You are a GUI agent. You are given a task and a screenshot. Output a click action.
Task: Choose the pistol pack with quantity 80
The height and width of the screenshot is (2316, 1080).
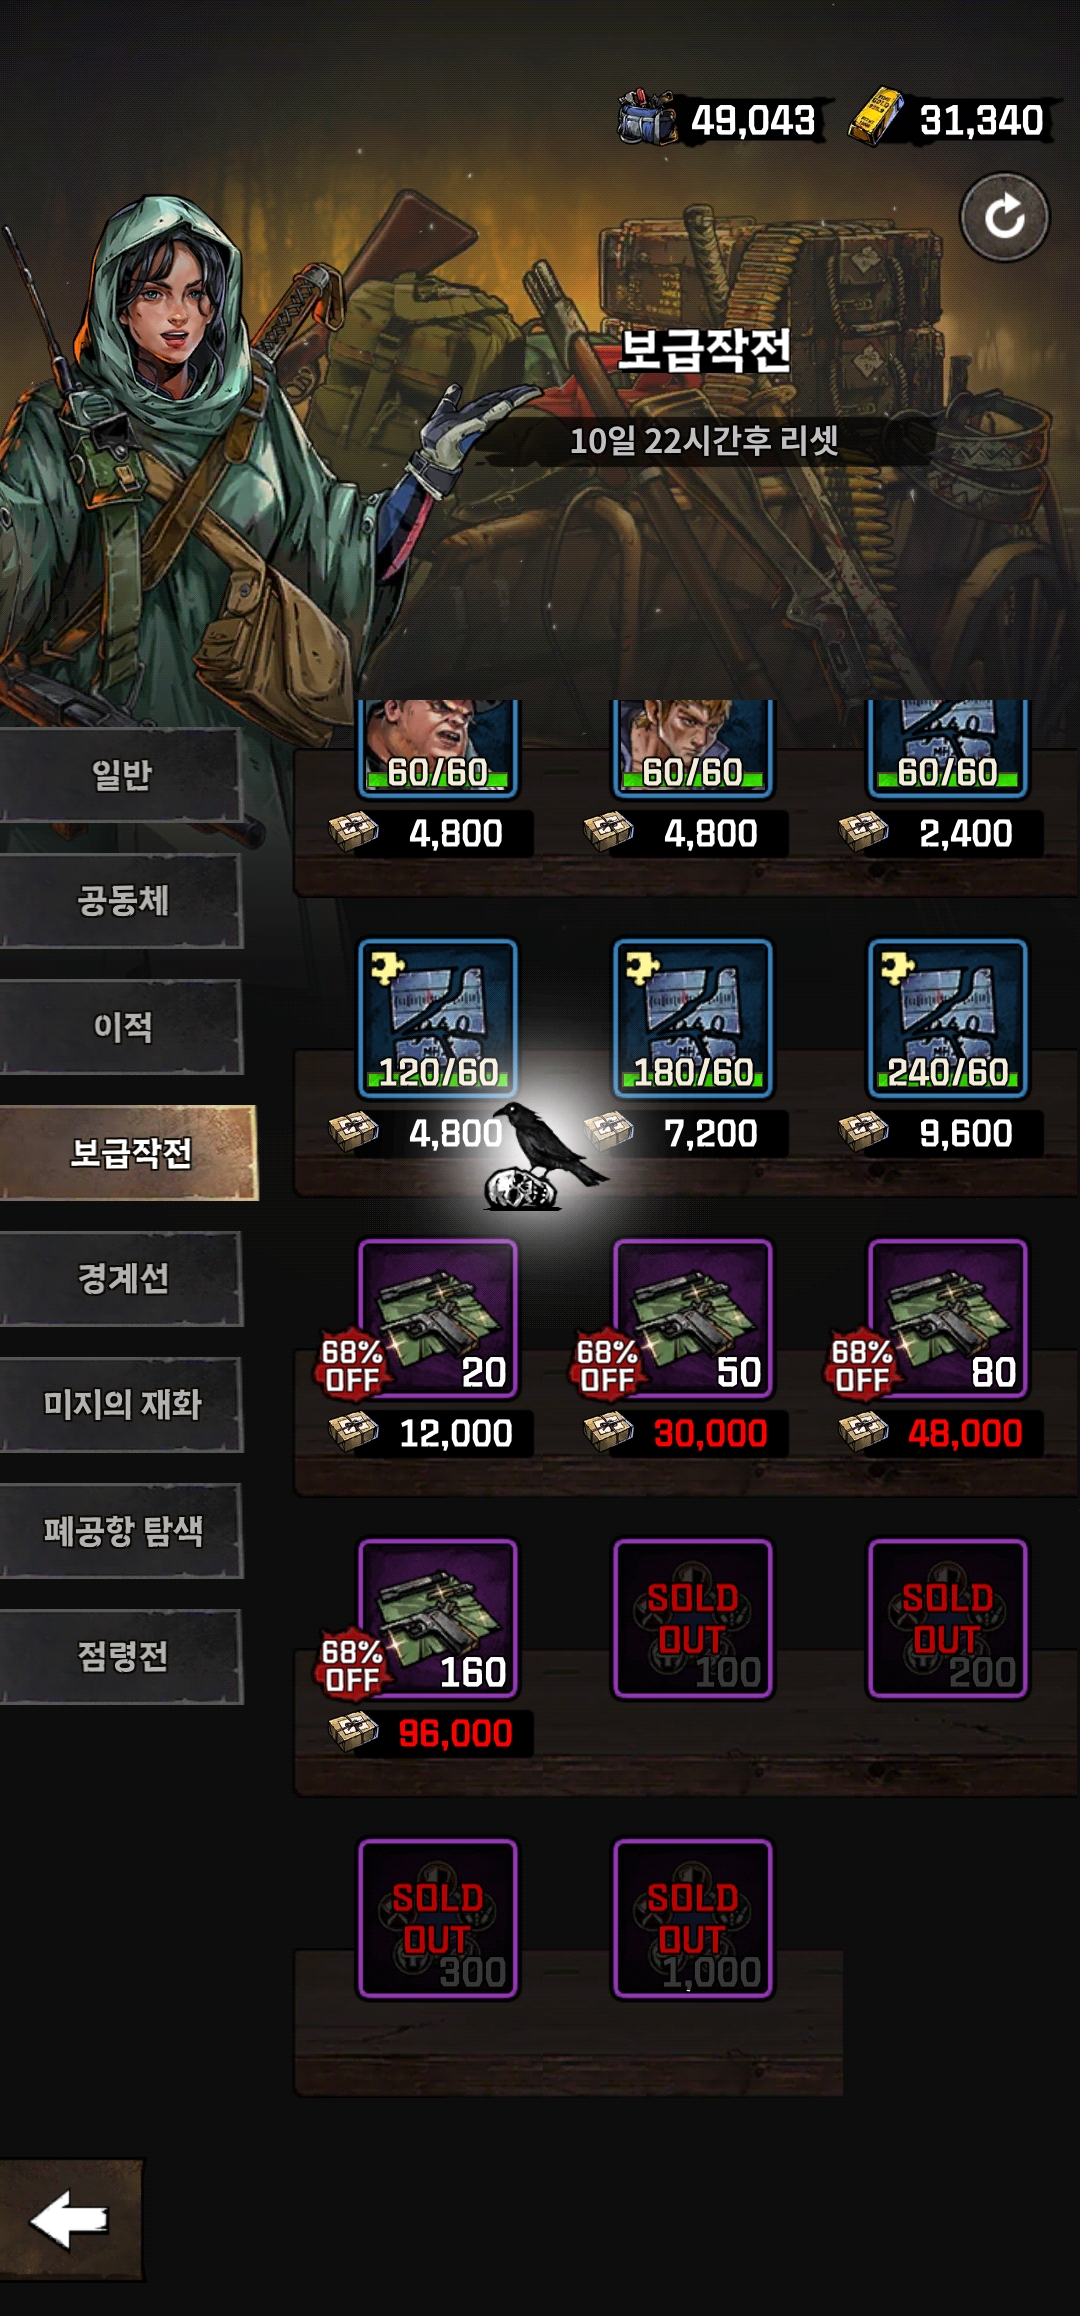948,1318
